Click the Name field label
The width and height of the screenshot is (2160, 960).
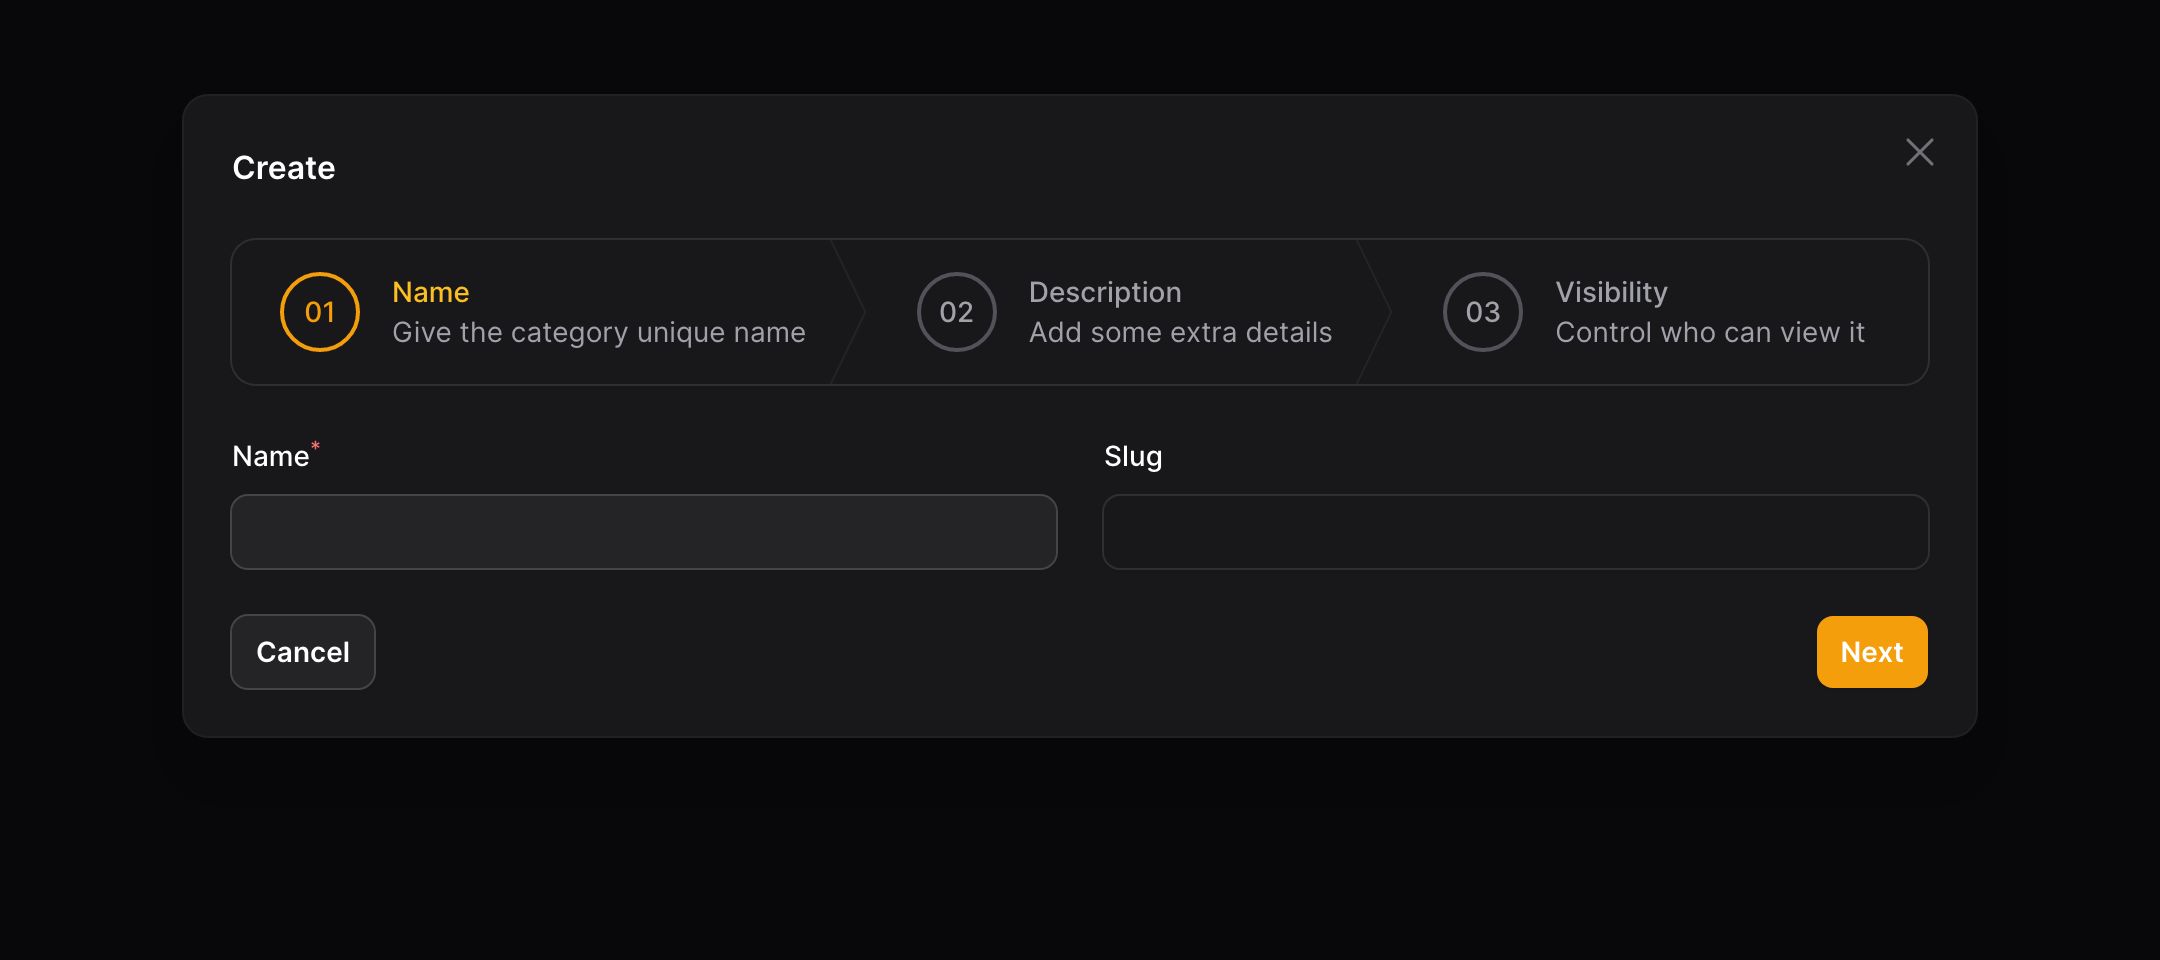[x=270, y=456]
